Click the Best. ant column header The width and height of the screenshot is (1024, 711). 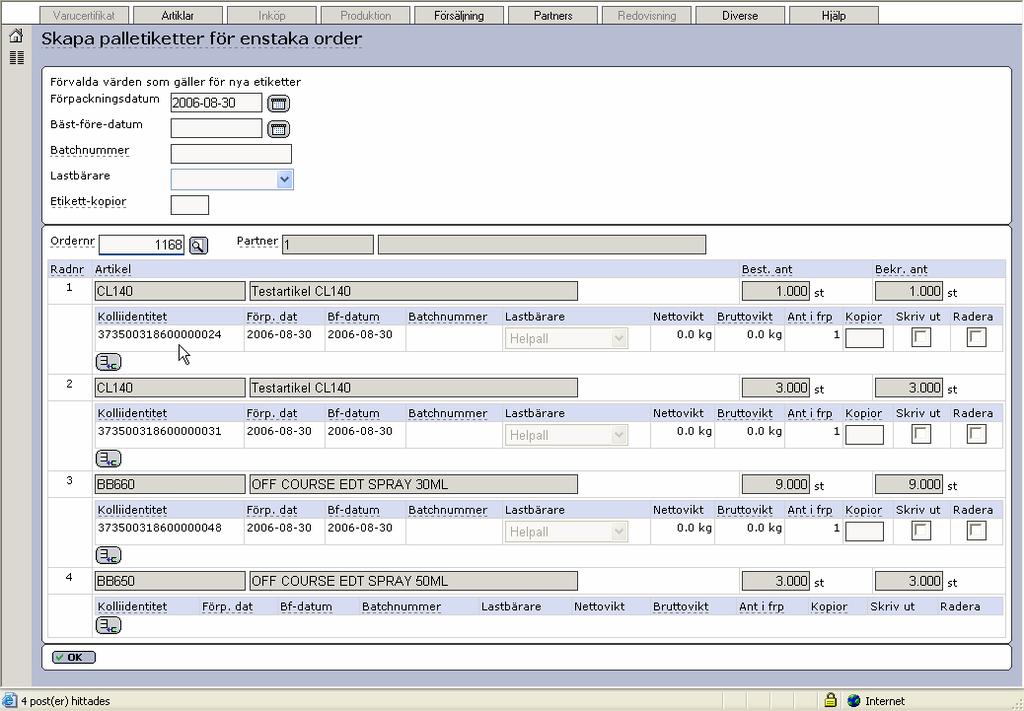point(767,269)
